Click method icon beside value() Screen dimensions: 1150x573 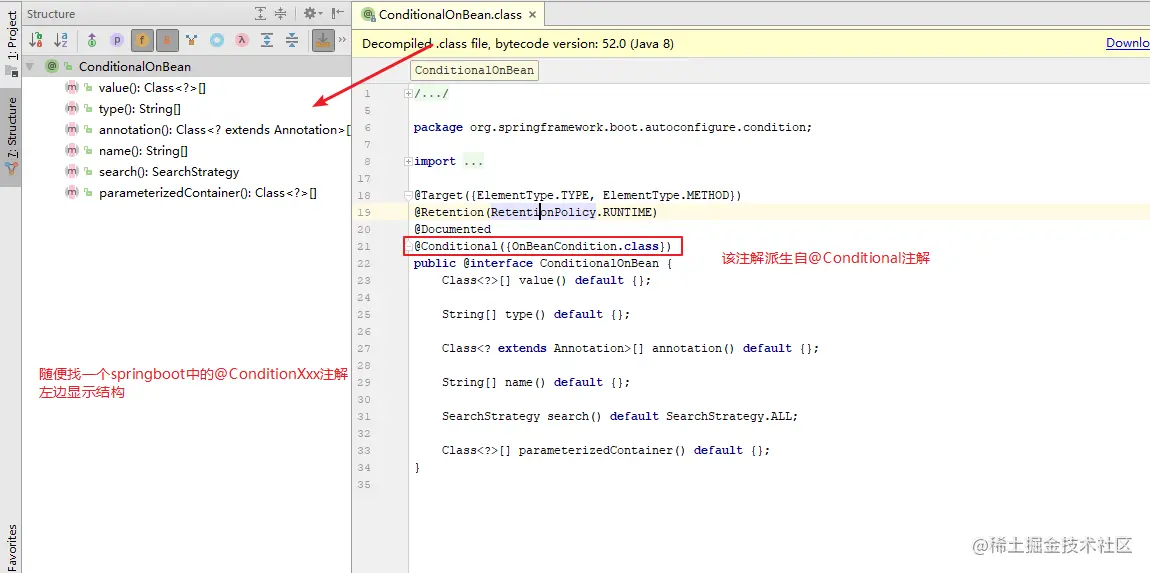(x=71, y=87)
